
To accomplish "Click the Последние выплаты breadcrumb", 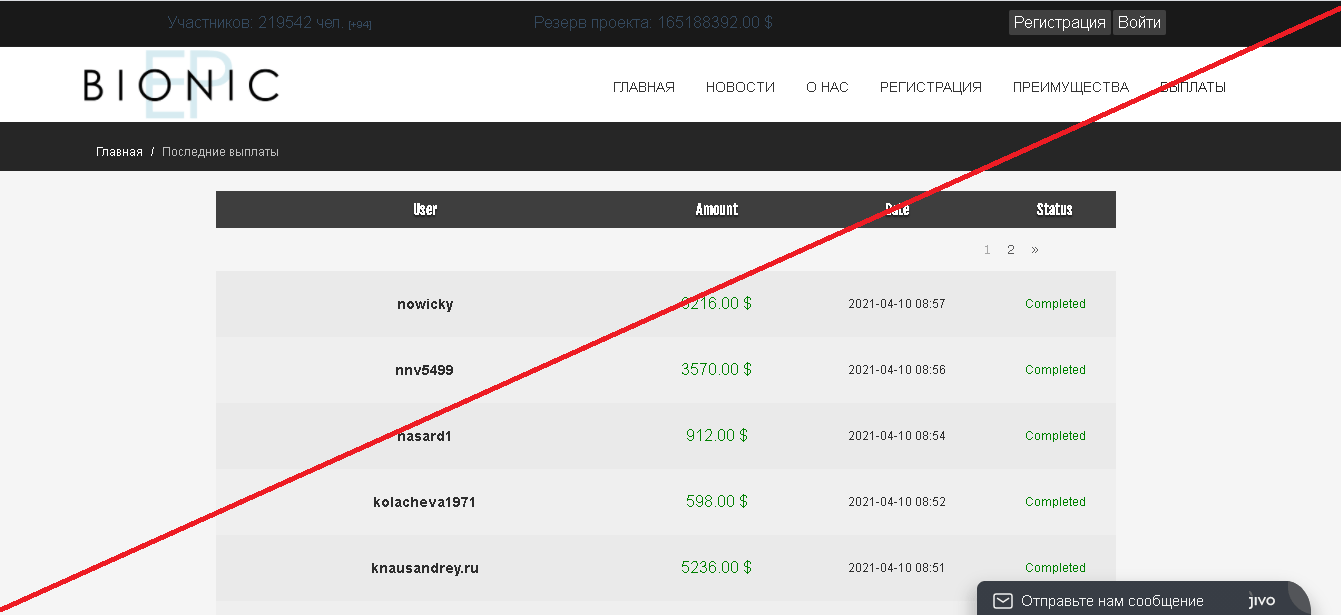I will (221, 152).
